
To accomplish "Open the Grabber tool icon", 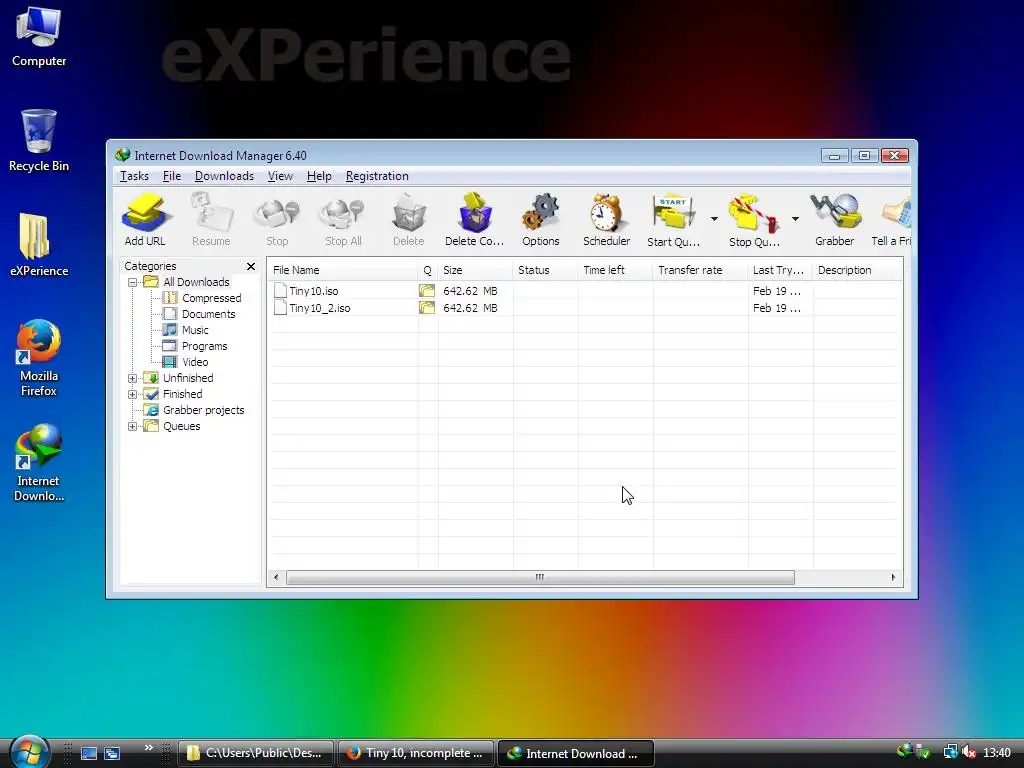I will (x=835, y=219).
